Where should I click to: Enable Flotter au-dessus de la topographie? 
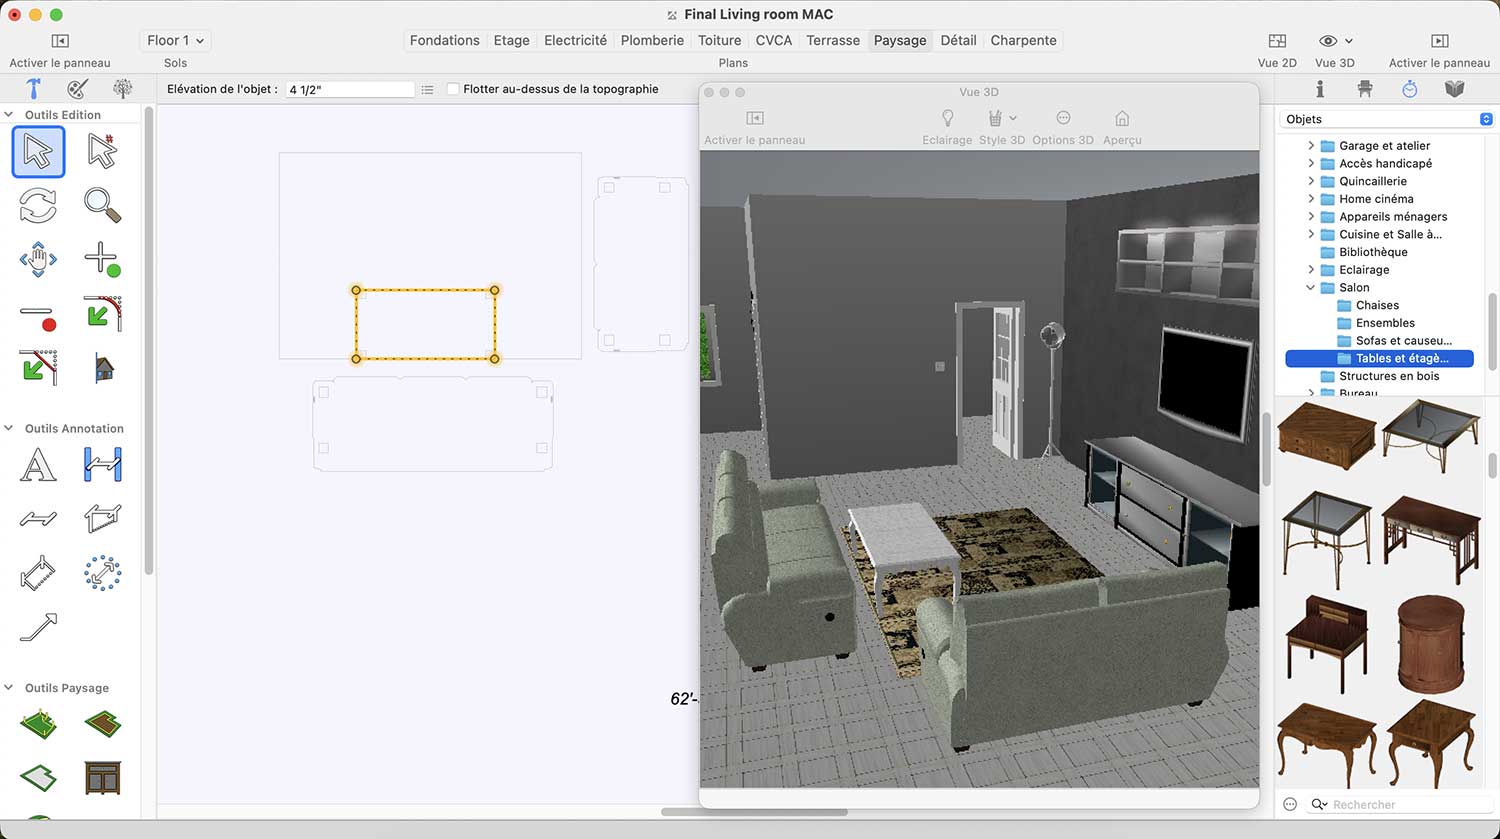tap(453, 89)
